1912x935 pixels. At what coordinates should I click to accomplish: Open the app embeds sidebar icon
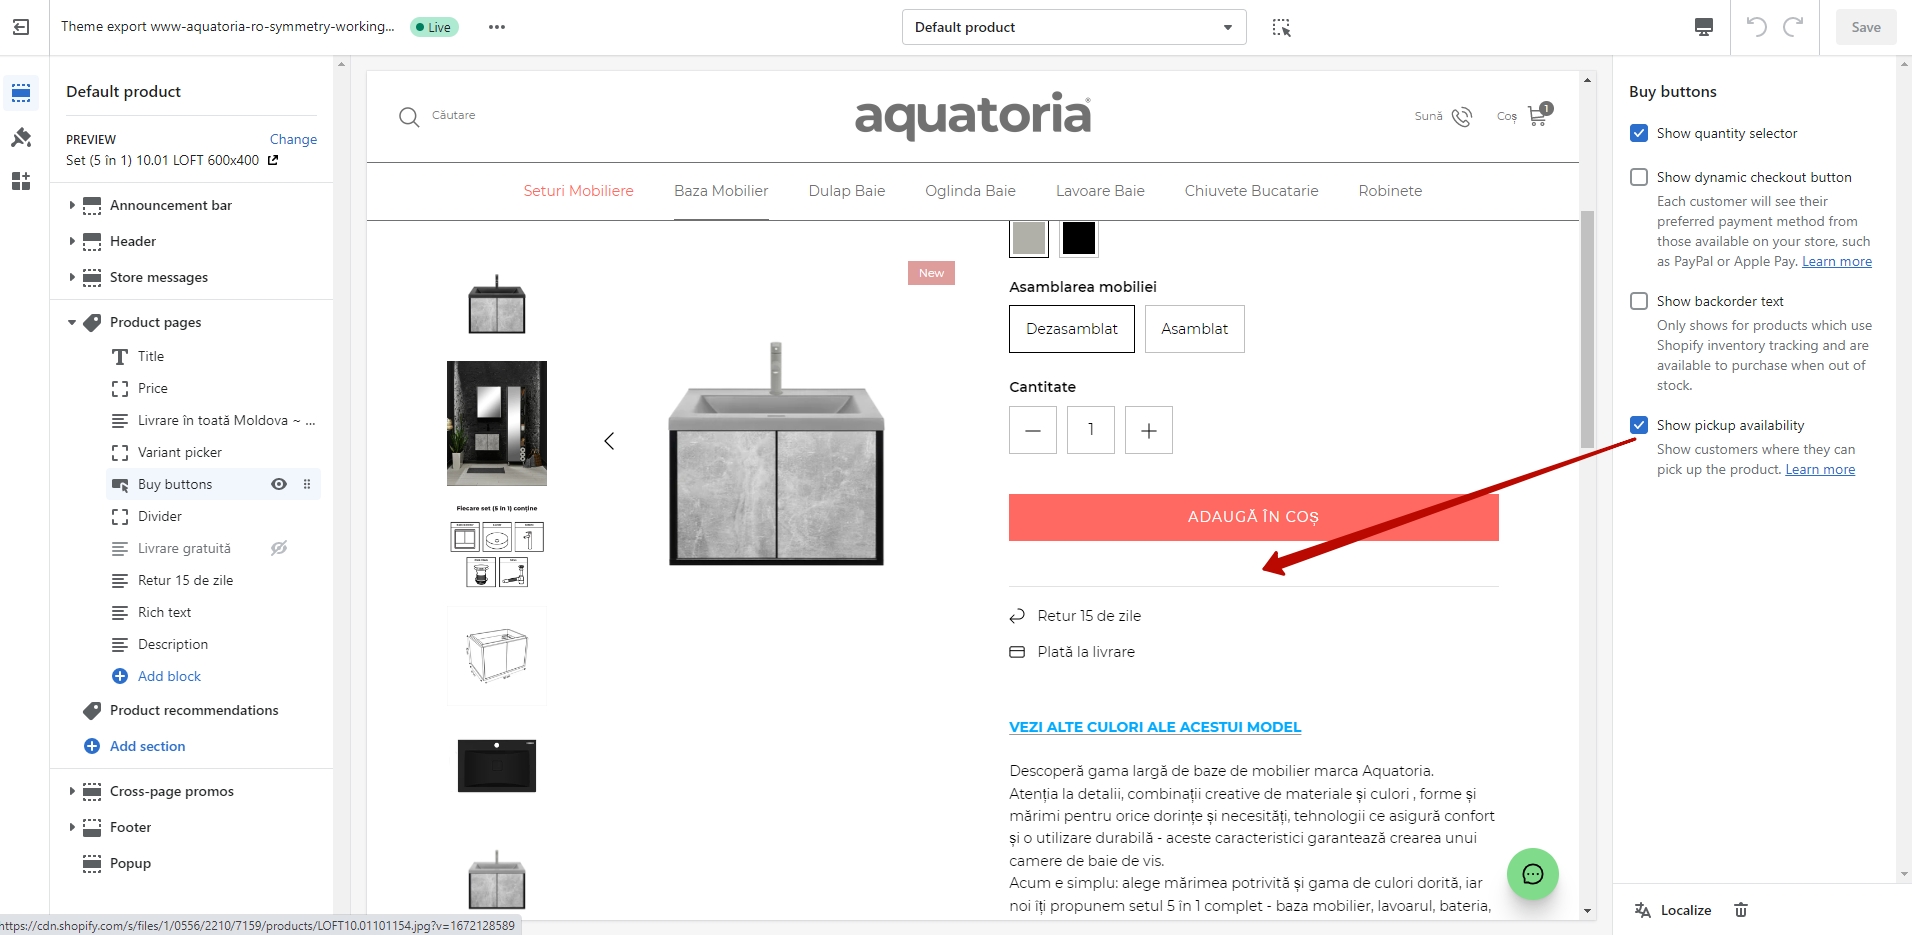[21, 181]
